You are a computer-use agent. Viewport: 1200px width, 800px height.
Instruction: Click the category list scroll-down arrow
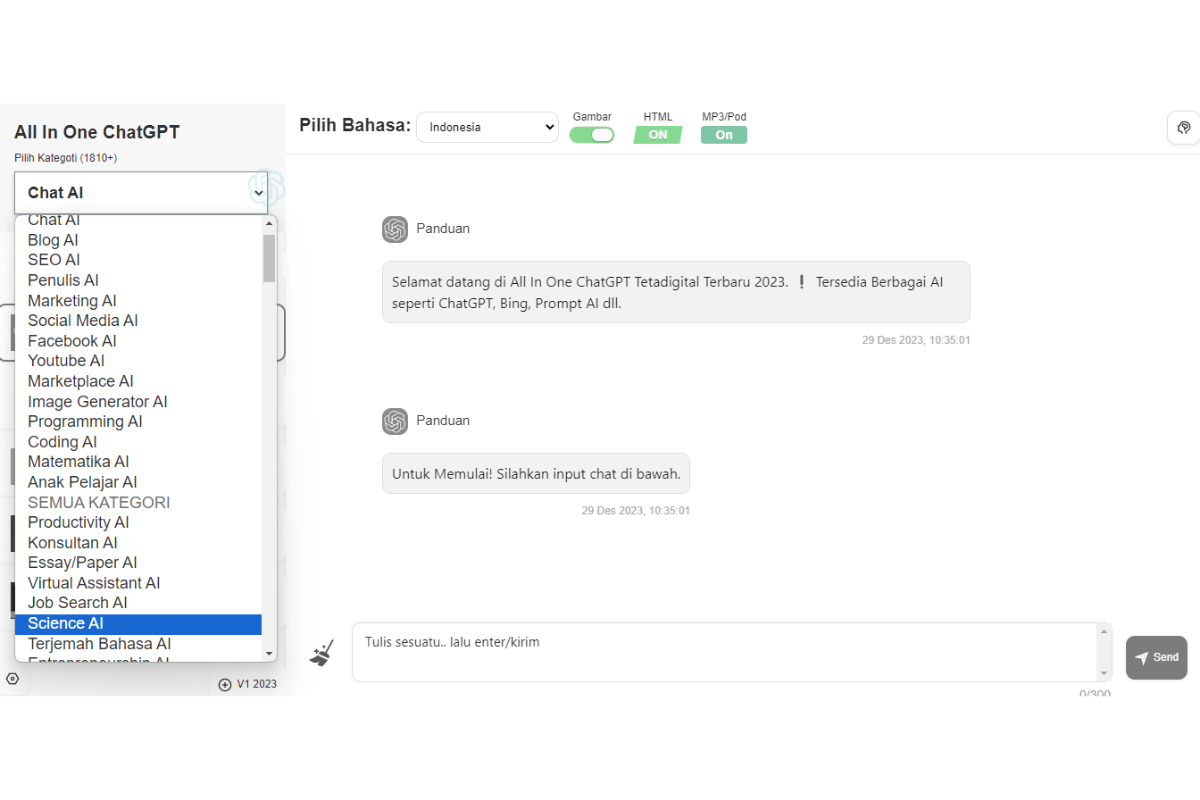[269, 653]
